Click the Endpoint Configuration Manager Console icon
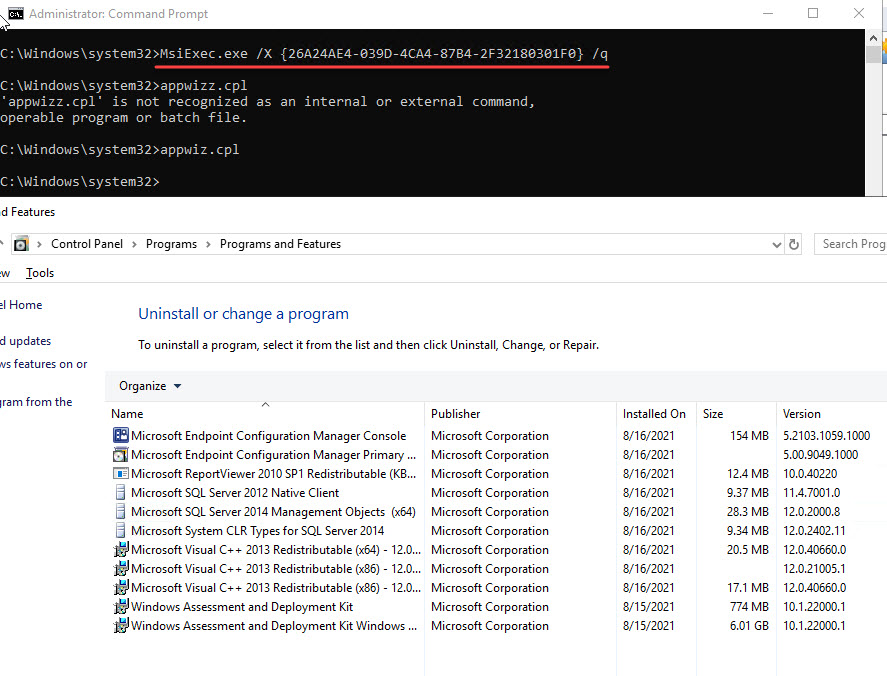The width and height of the screenshot is (887, 676). 121,436
